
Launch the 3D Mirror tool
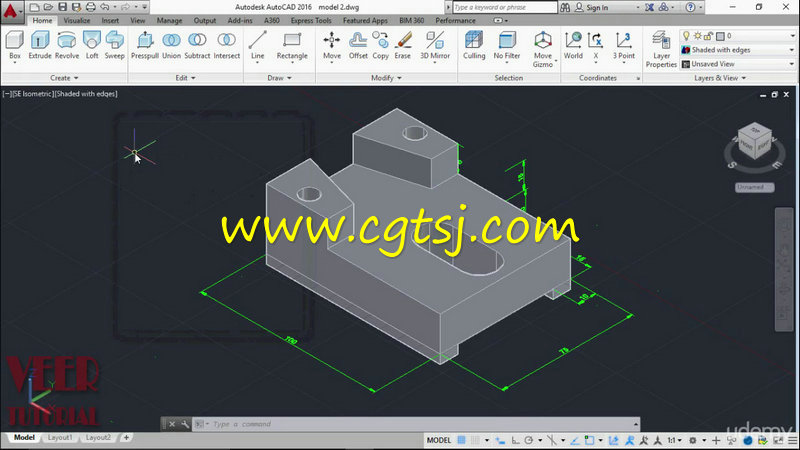pos(435,45)
